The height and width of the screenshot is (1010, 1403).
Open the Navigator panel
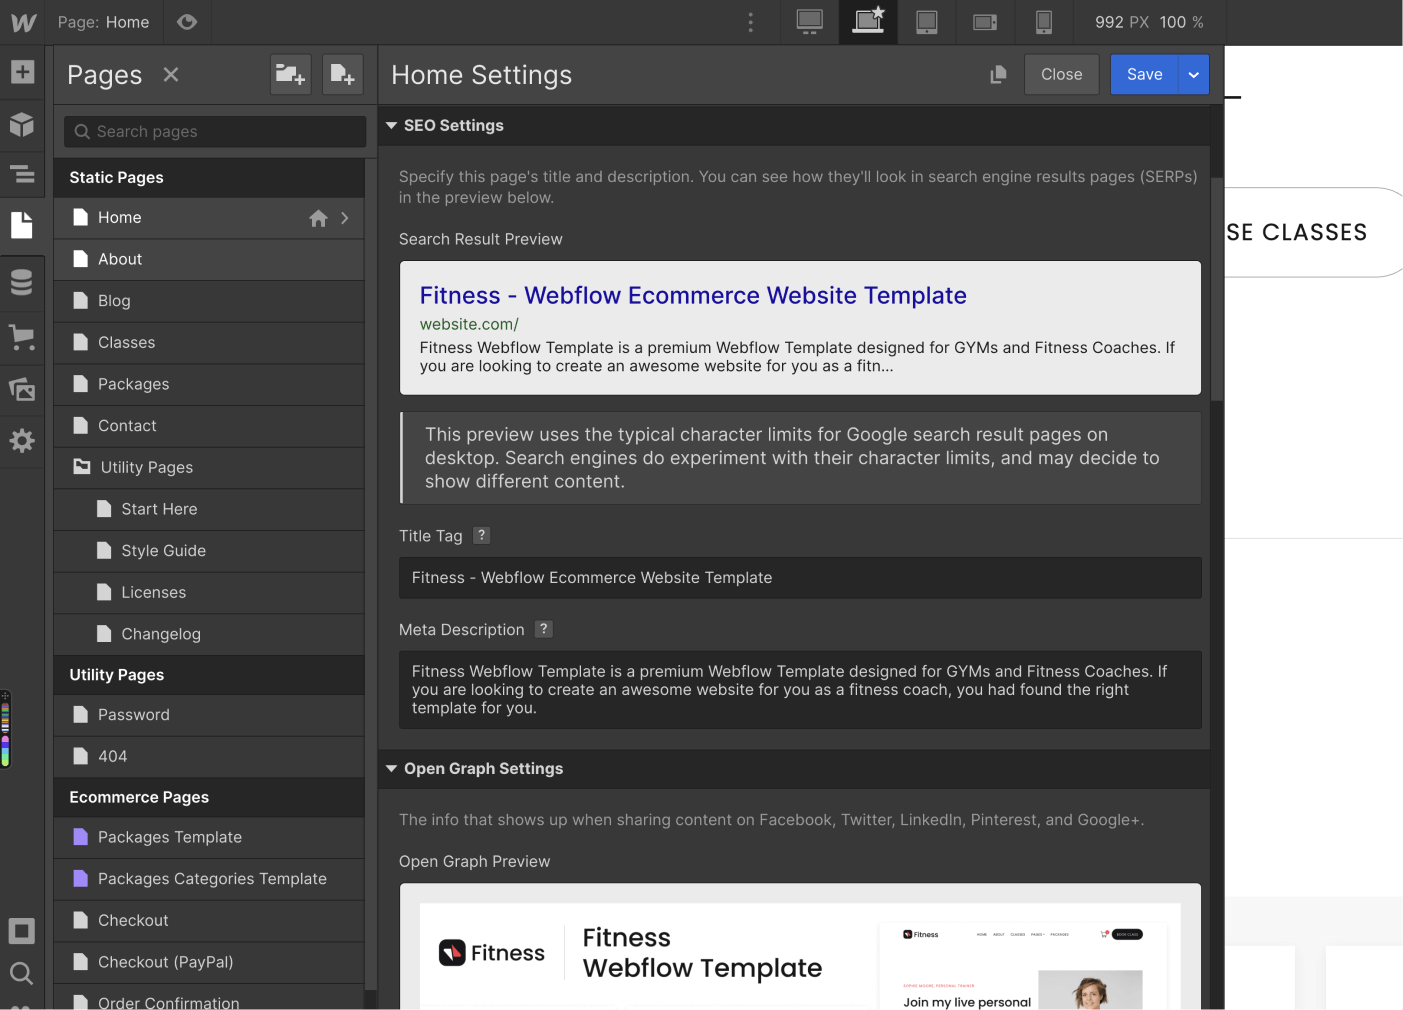point(22,174)
